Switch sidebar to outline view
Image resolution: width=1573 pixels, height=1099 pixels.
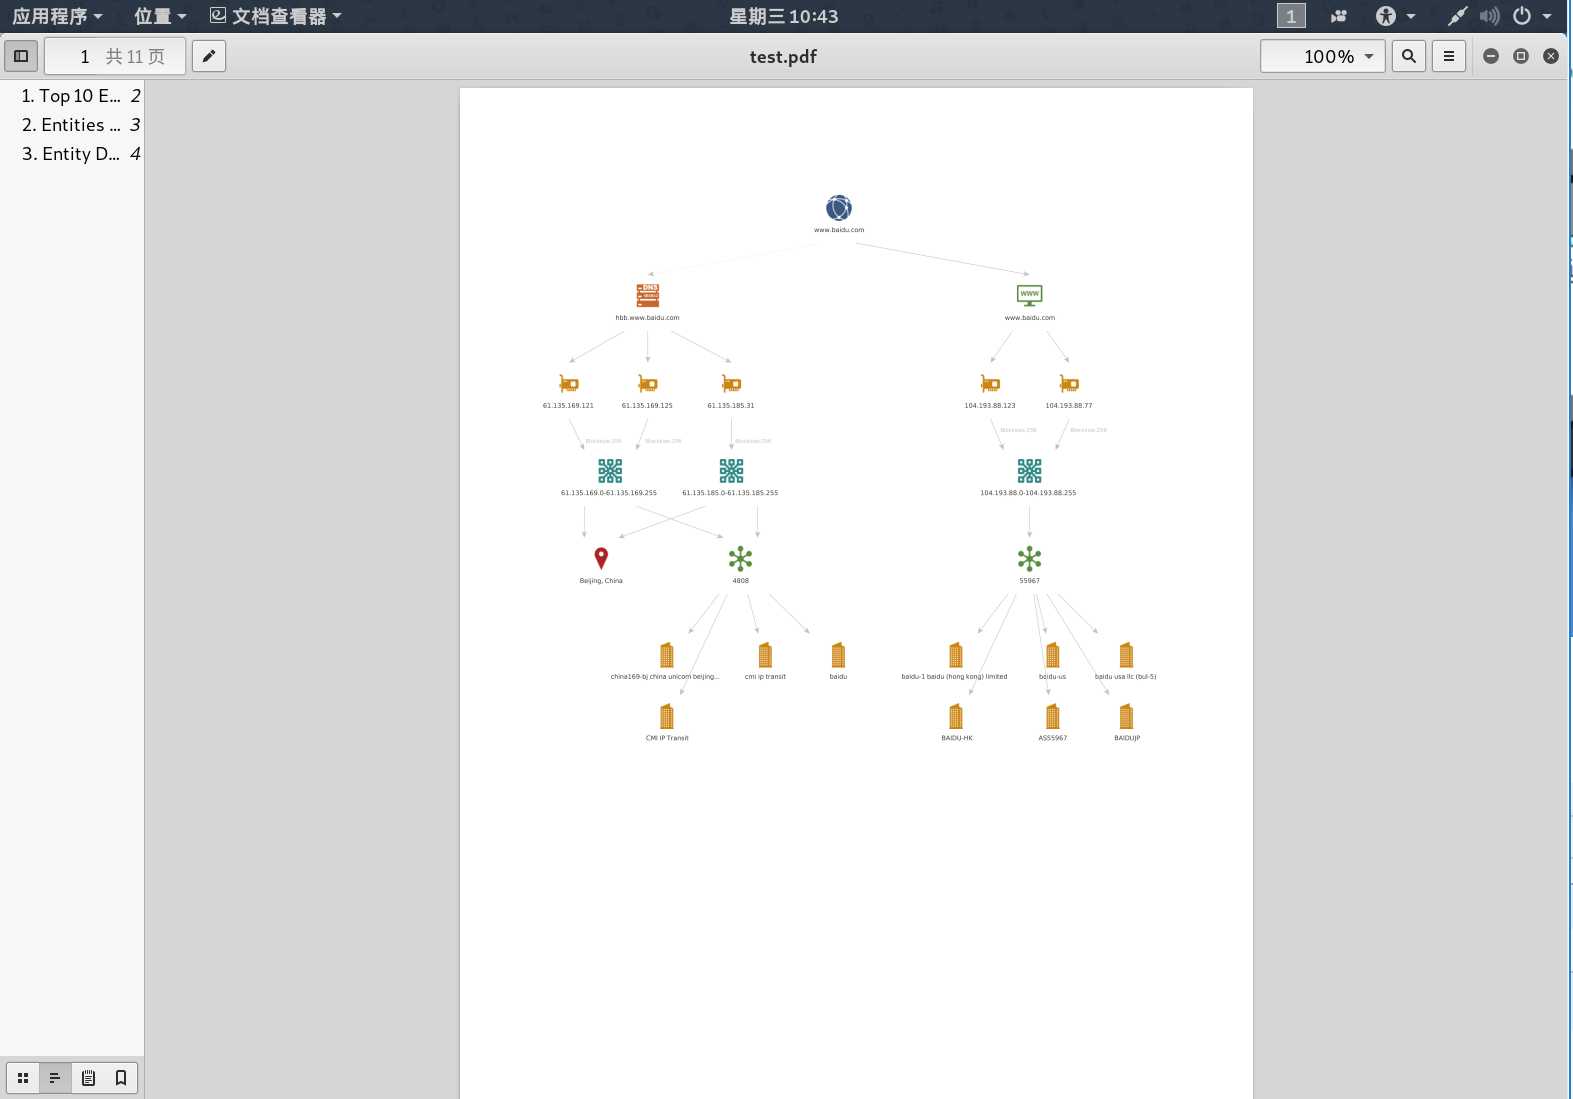[55, 1078]
